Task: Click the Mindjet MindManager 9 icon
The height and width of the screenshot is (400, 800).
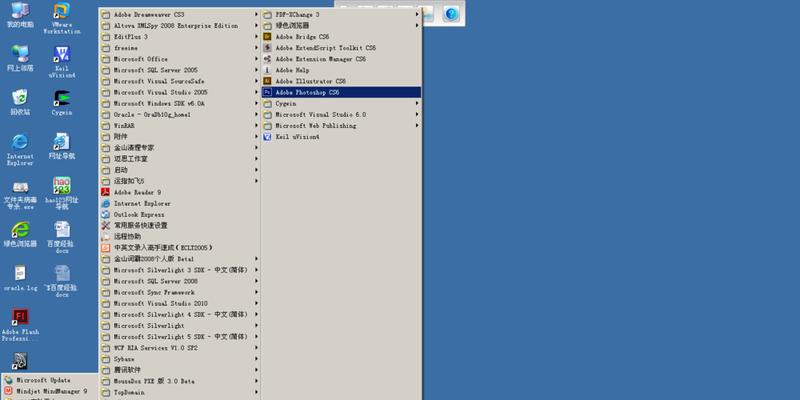Action: tap(8, 391)
